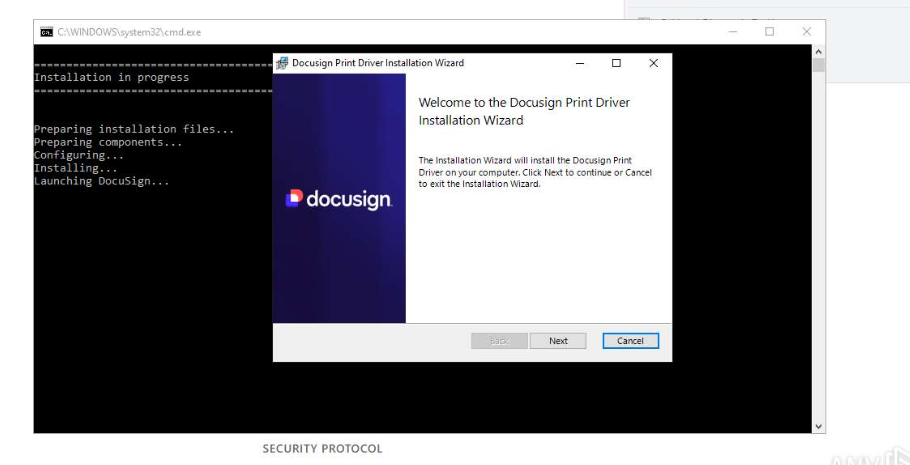Minimize the cmd.exe console window
Screen dimensions: 910x465
click(732, 32)
